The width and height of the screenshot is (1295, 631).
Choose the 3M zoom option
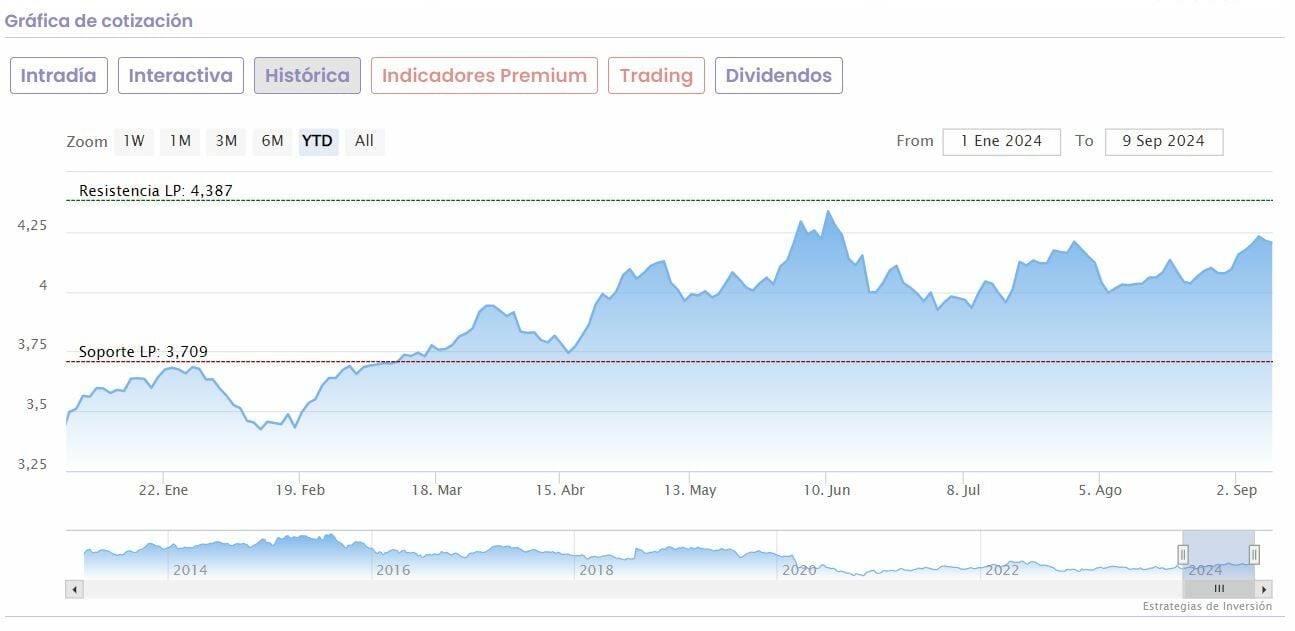click(226, 141)
